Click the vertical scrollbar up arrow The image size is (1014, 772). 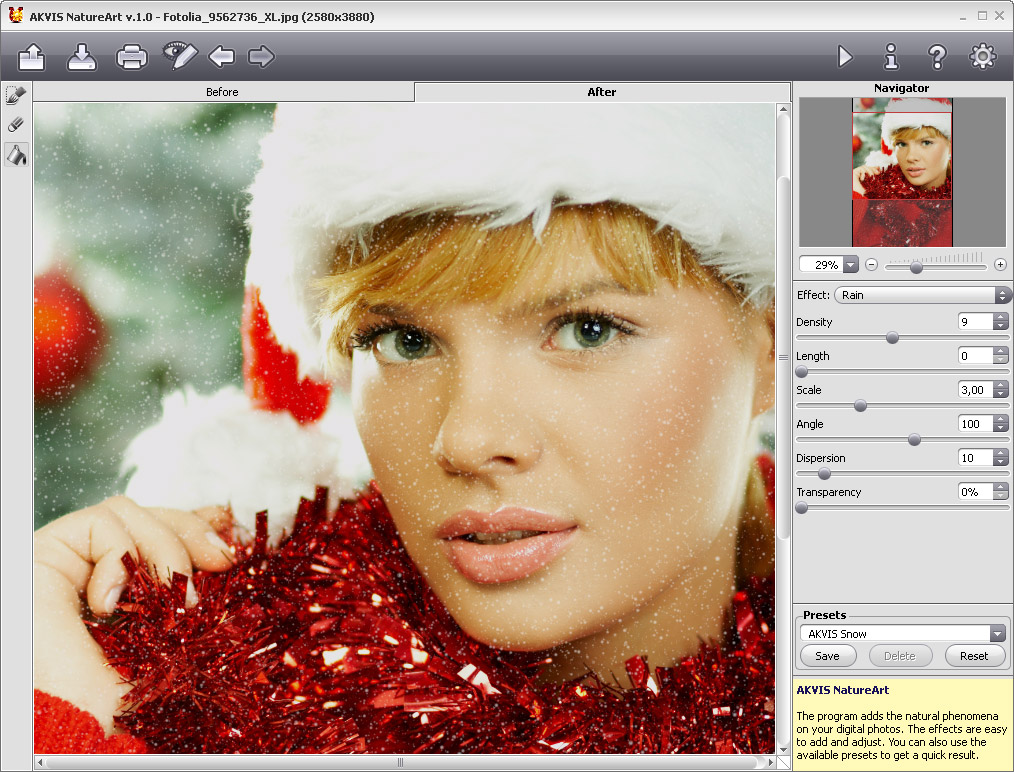point(783,110)
